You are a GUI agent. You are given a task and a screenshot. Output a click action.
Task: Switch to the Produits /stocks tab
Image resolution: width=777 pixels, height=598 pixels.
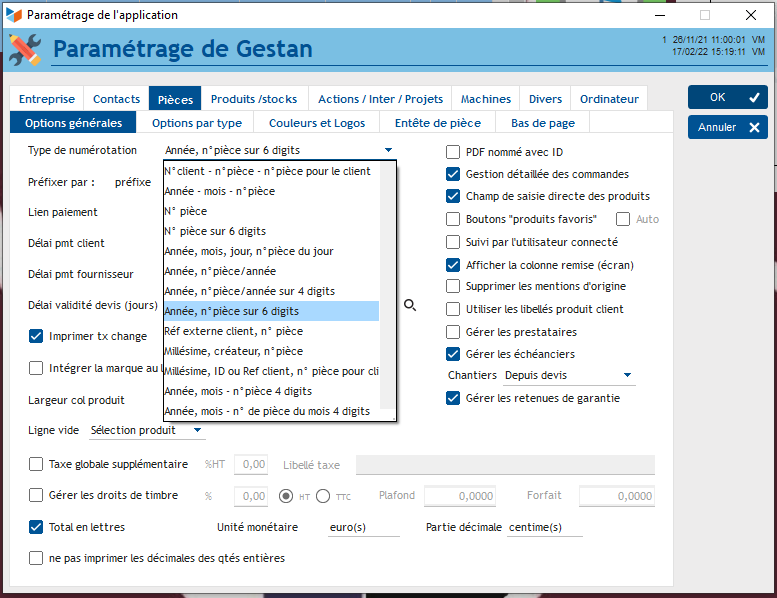[x=253, y=99]
